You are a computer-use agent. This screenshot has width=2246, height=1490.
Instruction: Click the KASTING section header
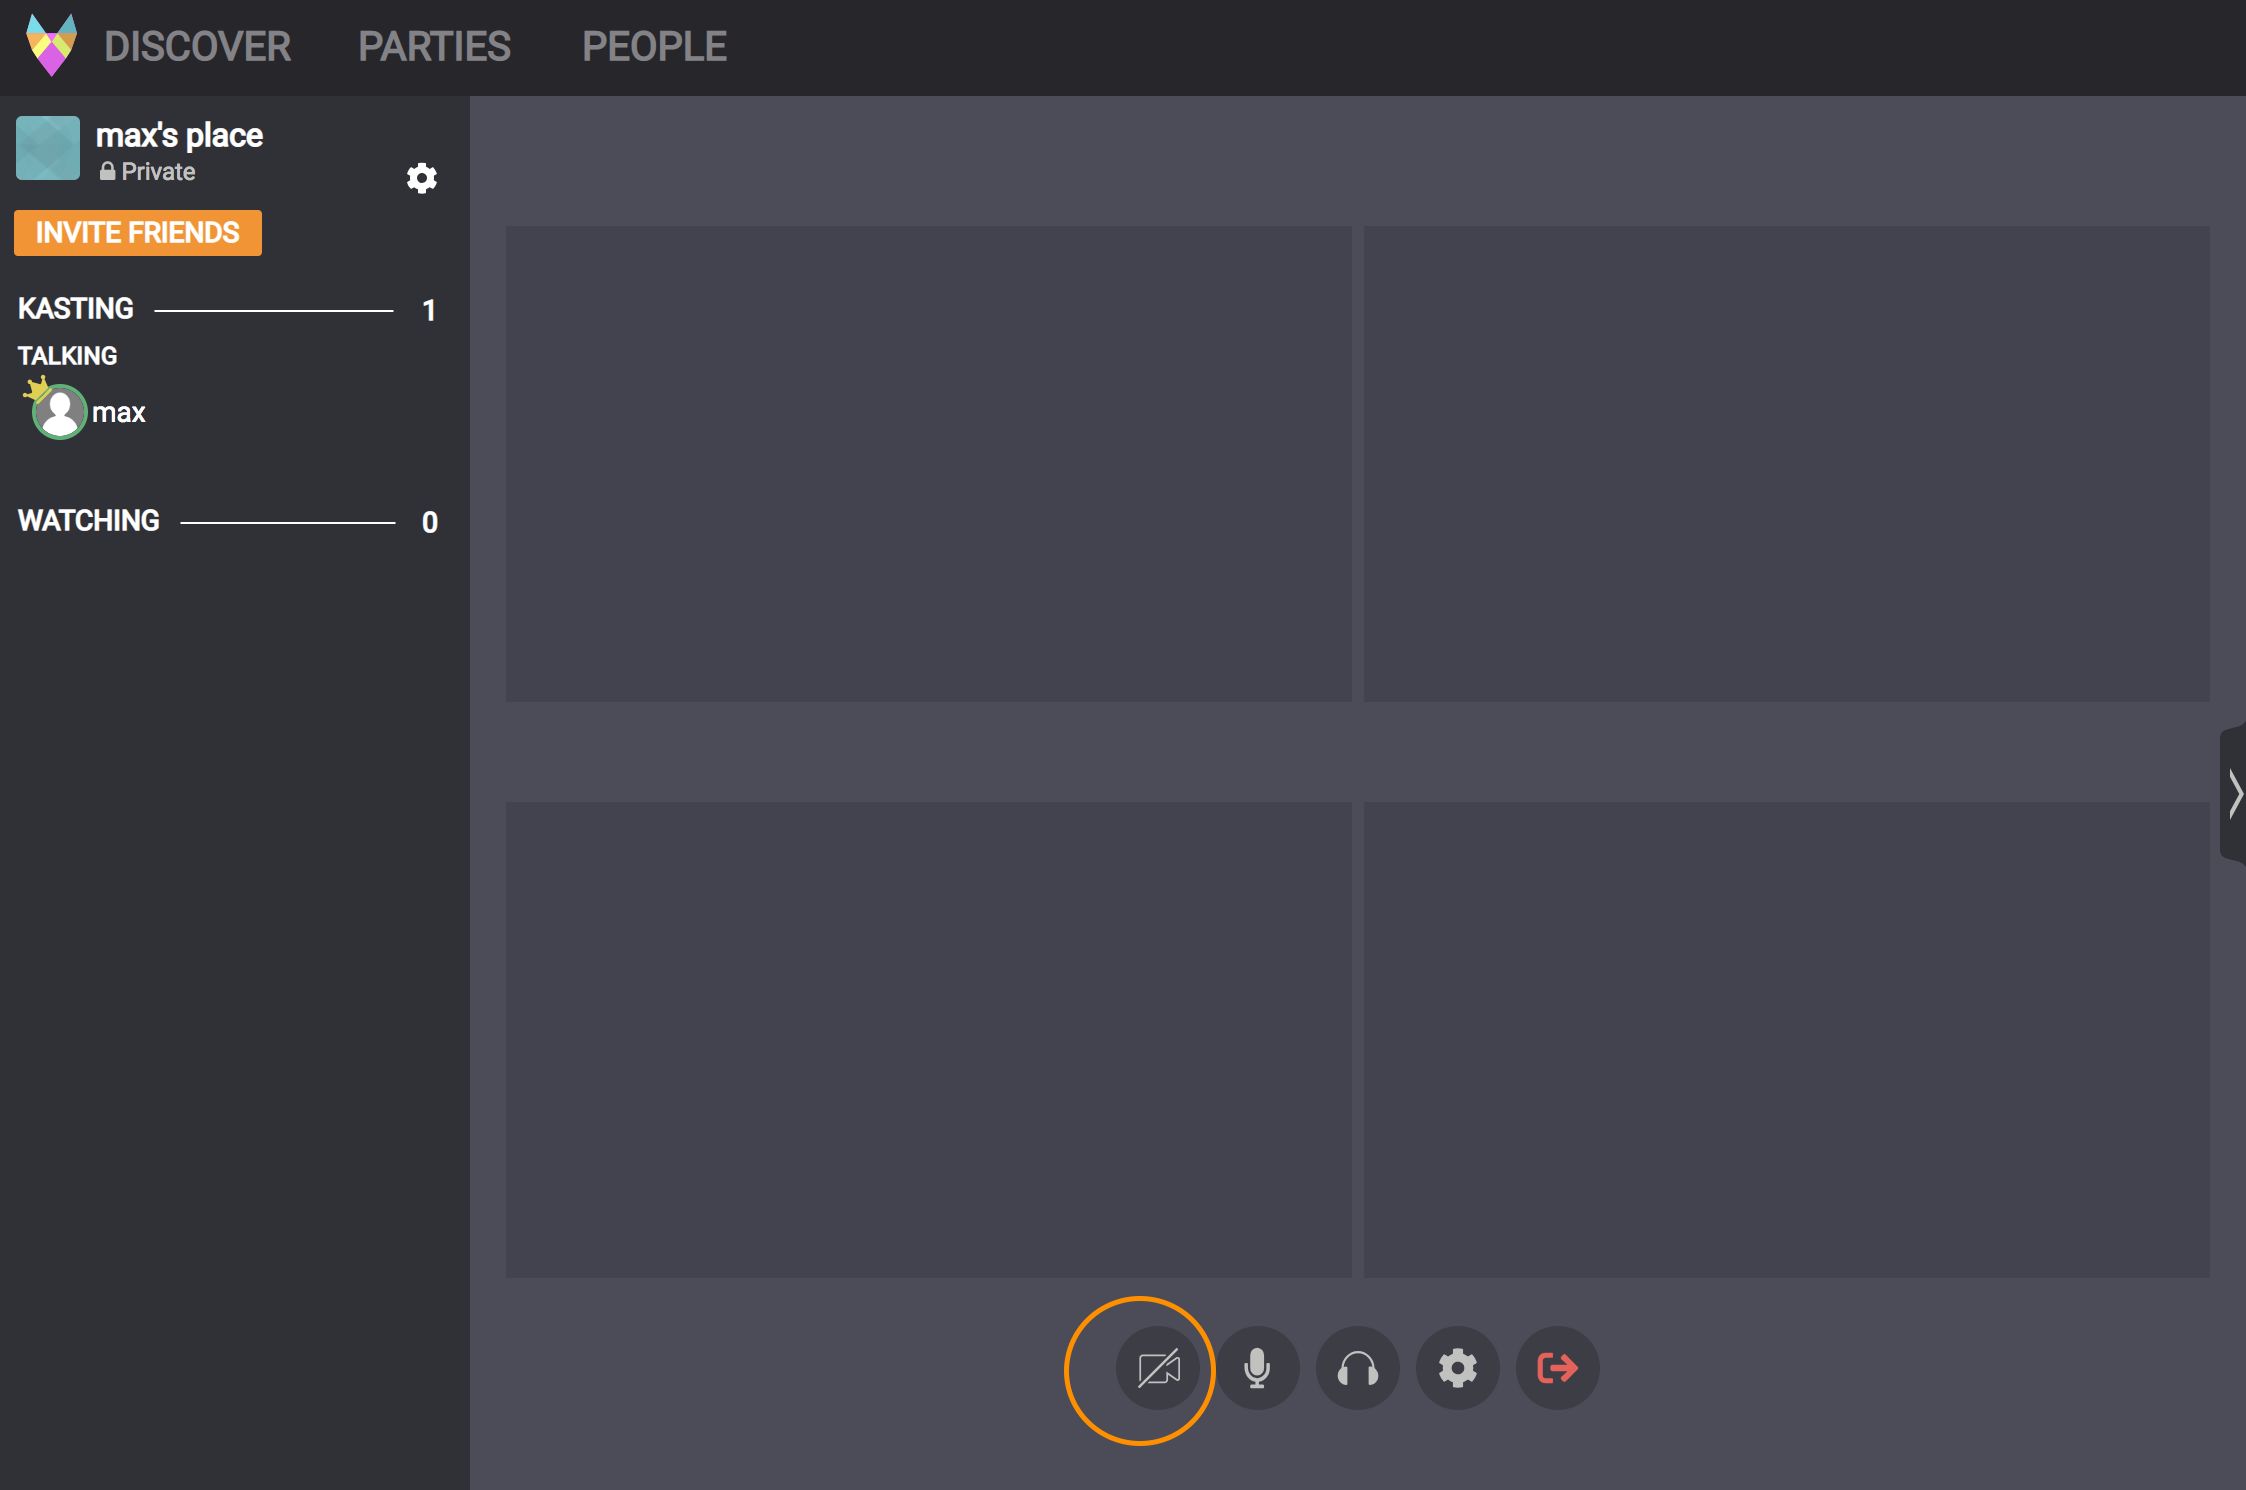click(x=76, y=309)
